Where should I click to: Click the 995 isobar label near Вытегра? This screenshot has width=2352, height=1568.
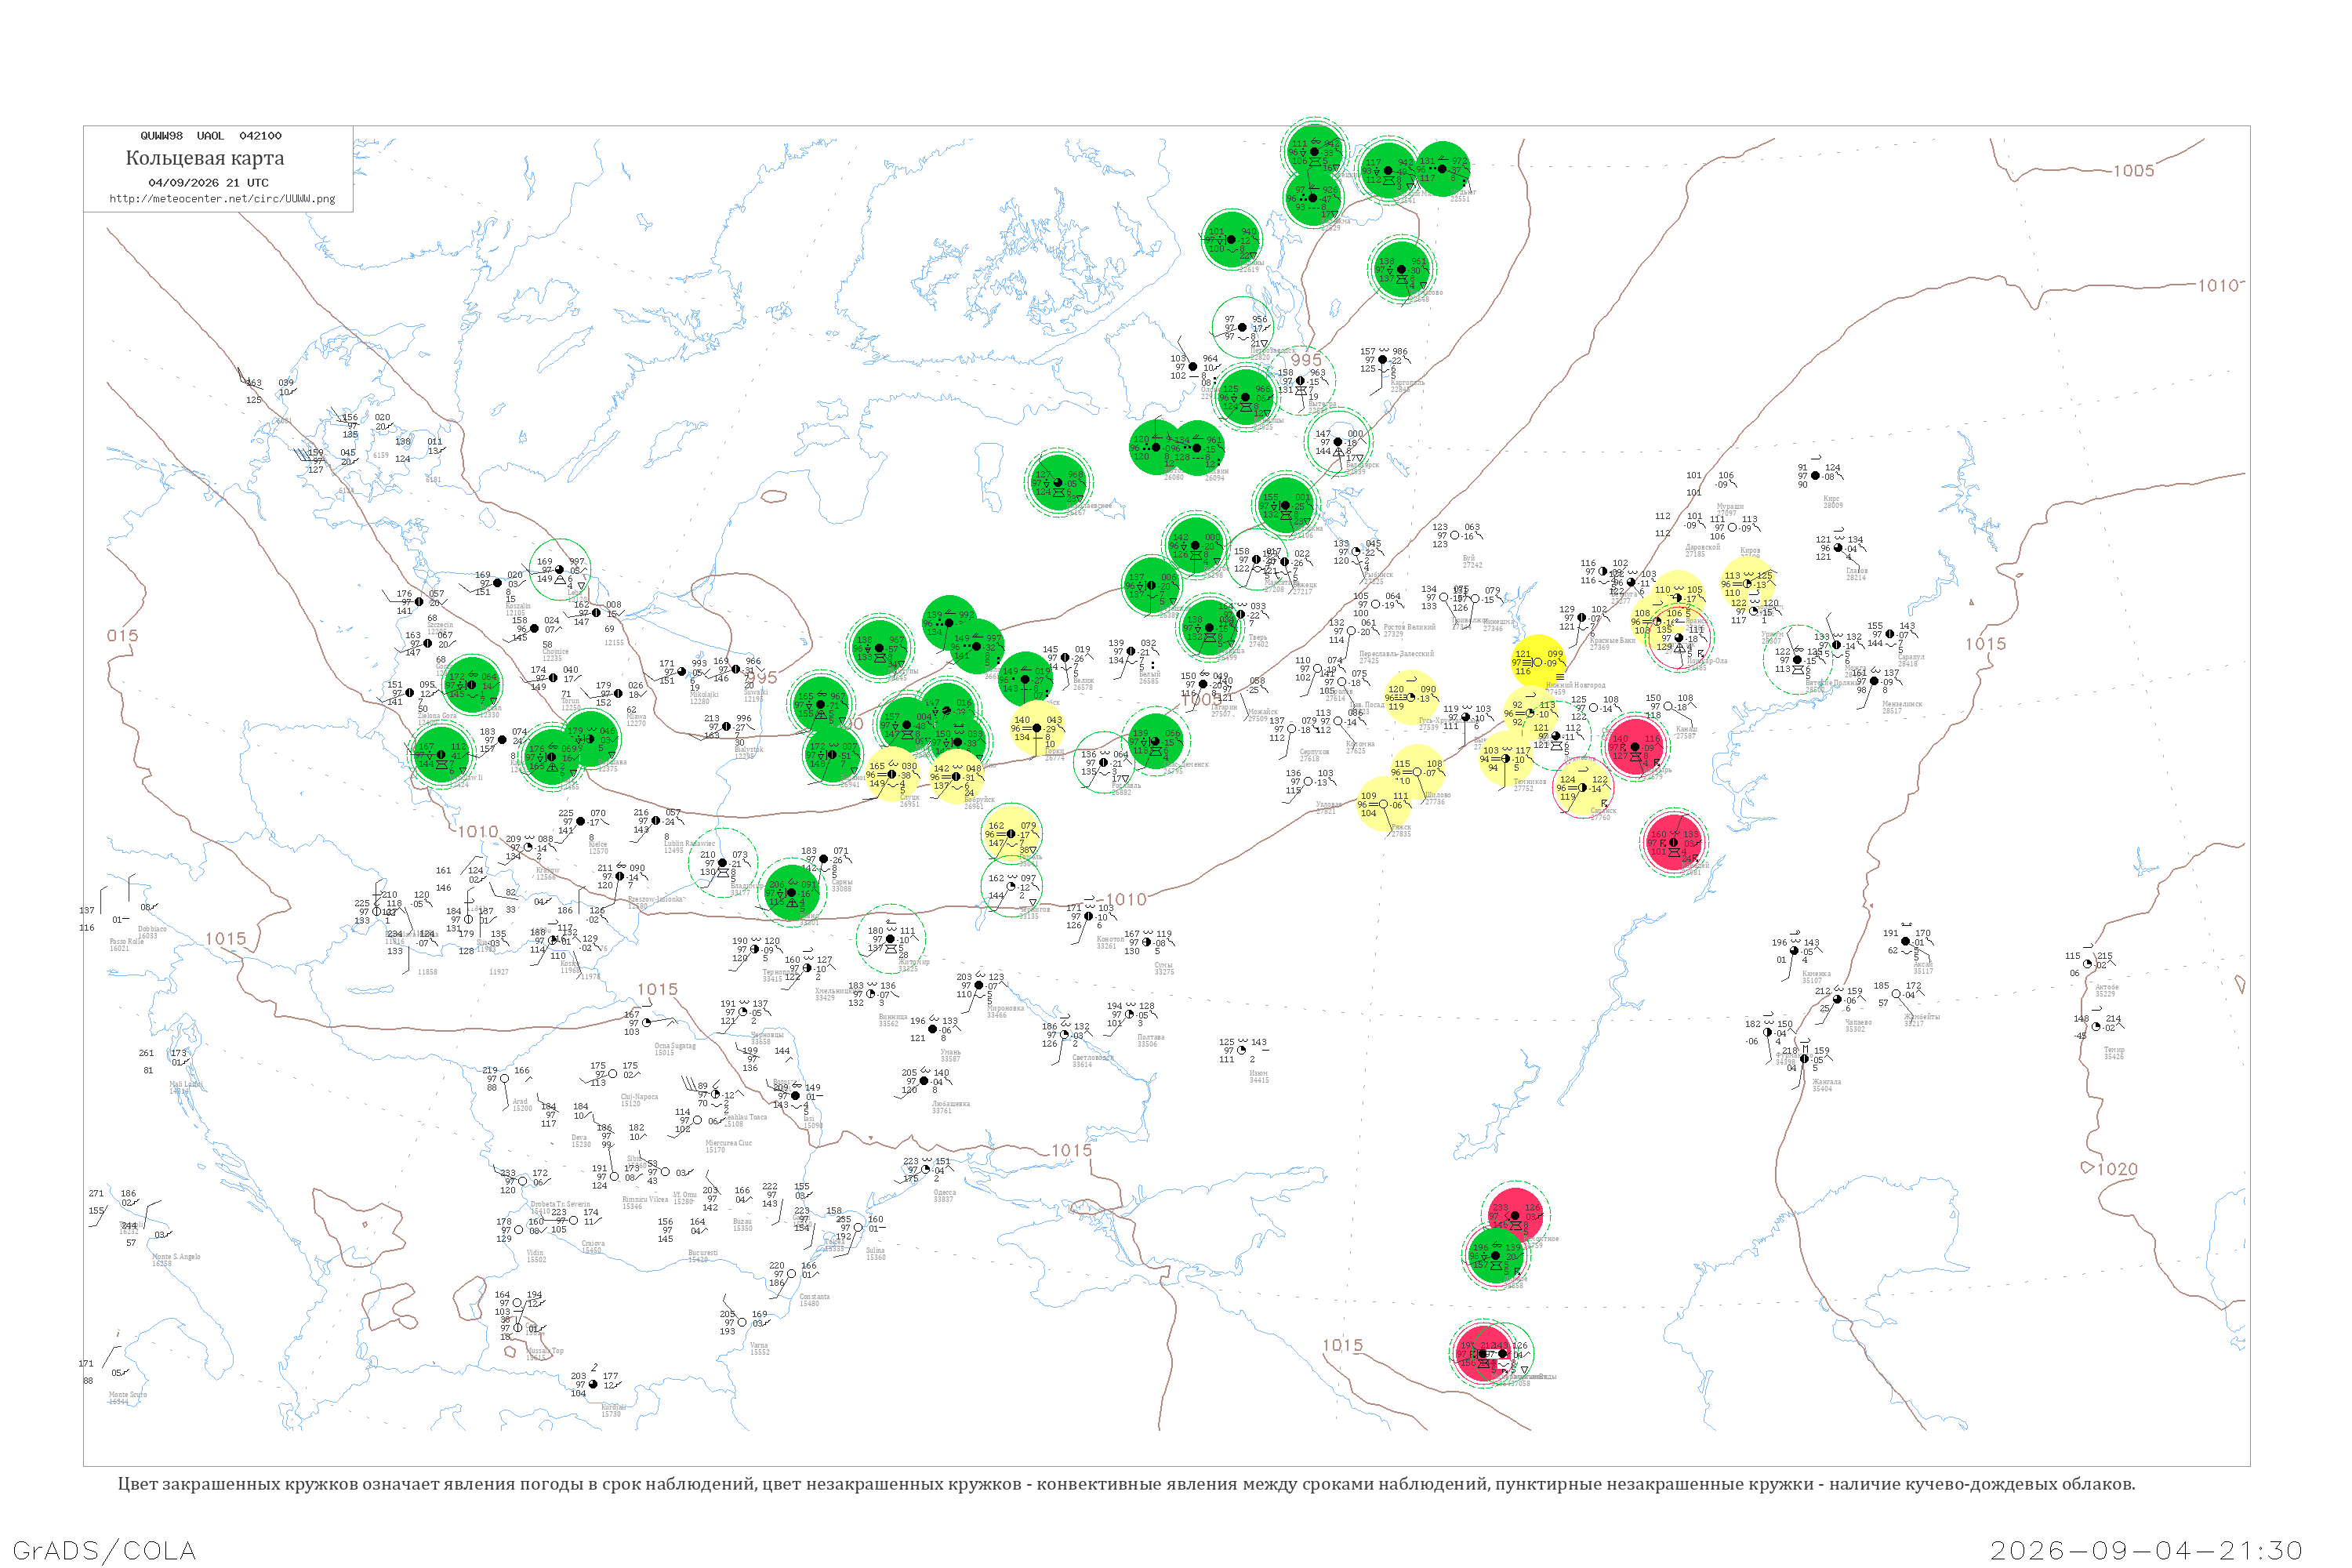(1306, 360)
